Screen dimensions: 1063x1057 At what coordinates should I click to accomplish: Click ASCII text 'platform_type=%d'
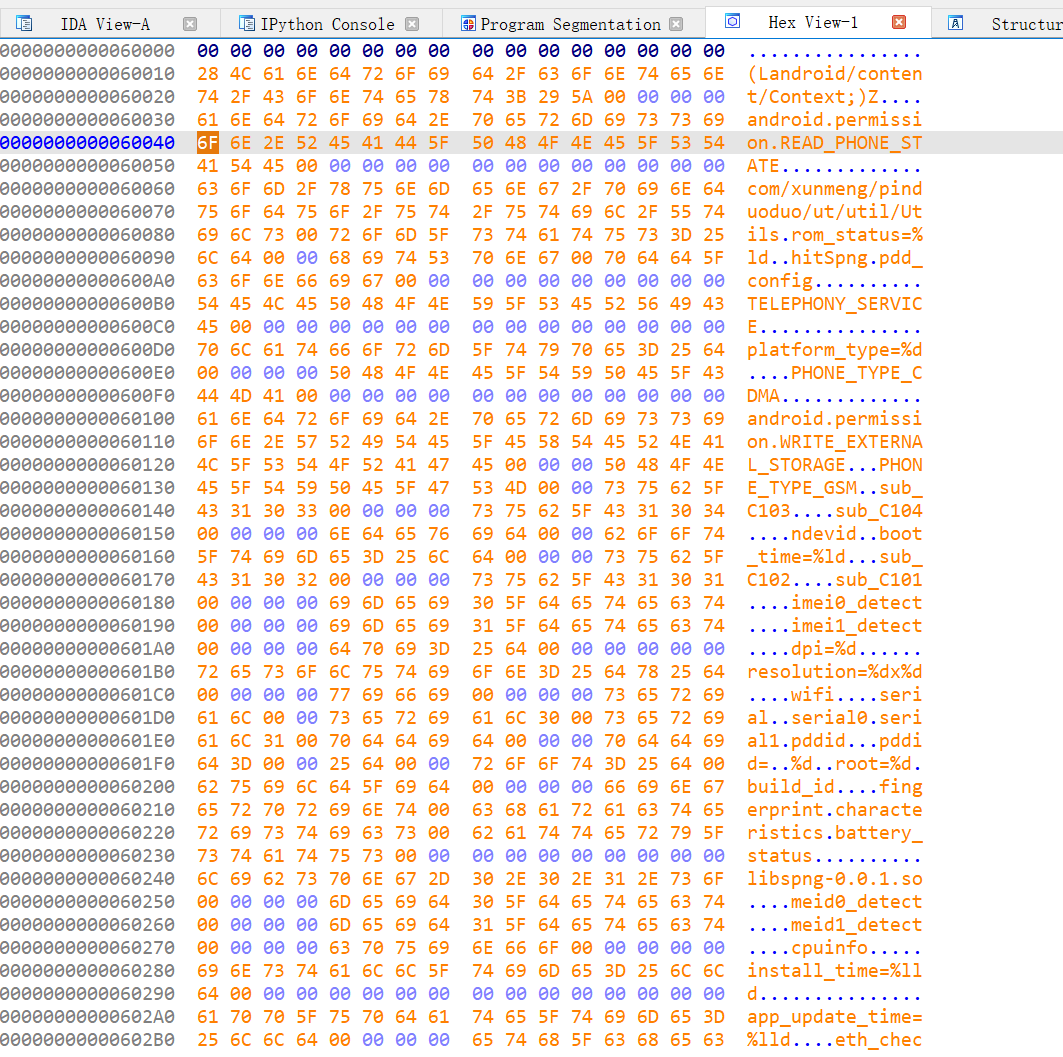[835, 350]
